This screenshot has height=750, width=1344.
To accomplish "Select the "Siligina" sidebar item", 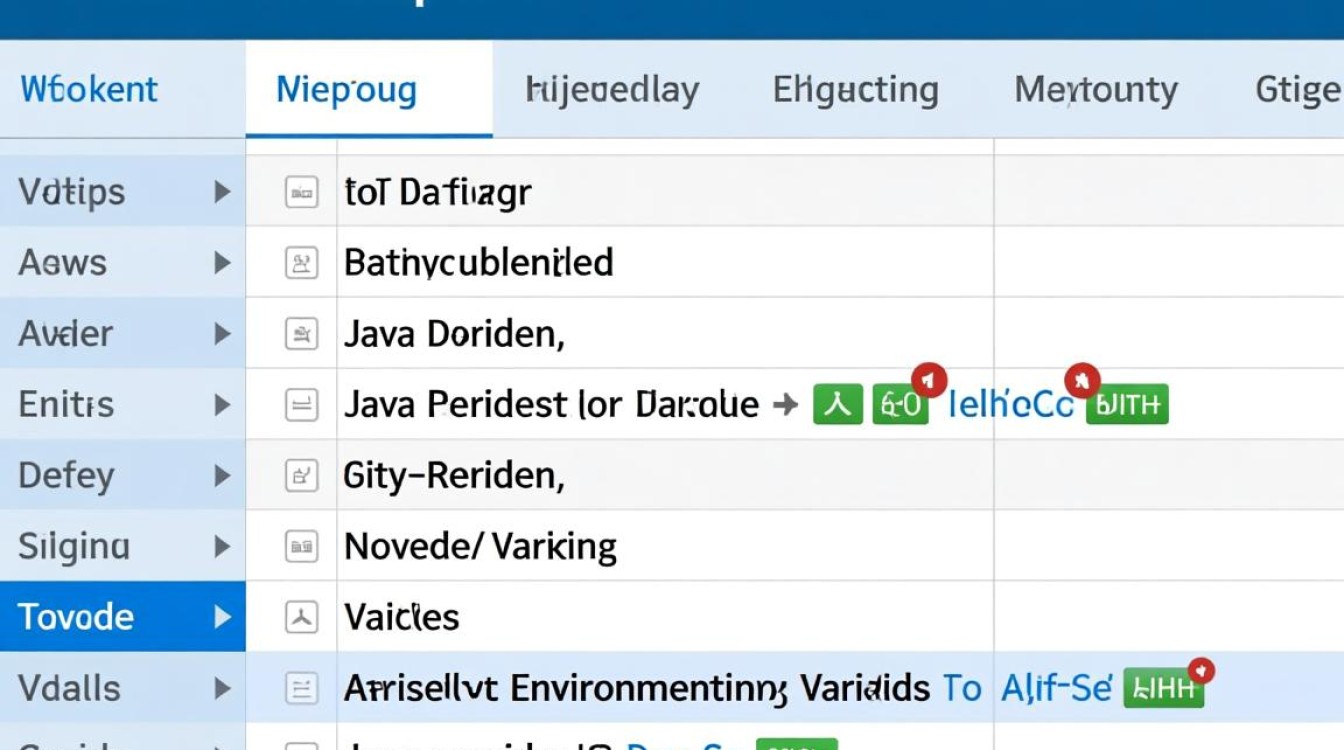I will click(x=74, y=546).
